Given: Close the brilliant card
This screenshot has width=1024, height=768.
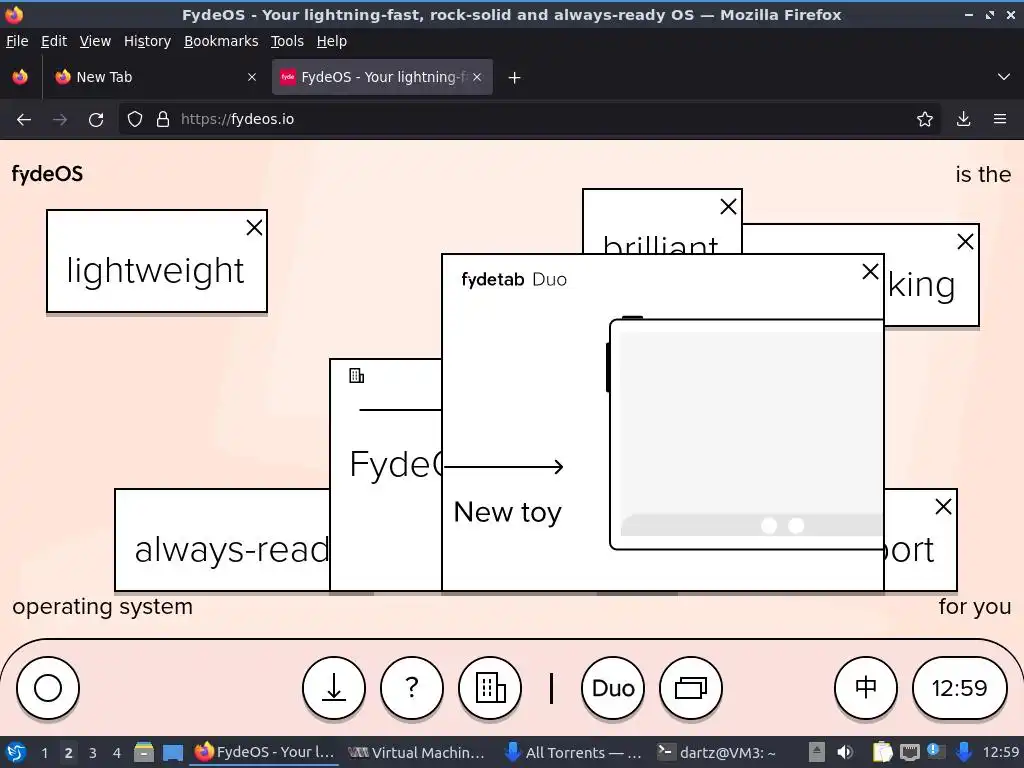Looking at the screenshot, I should click(728, 206).
